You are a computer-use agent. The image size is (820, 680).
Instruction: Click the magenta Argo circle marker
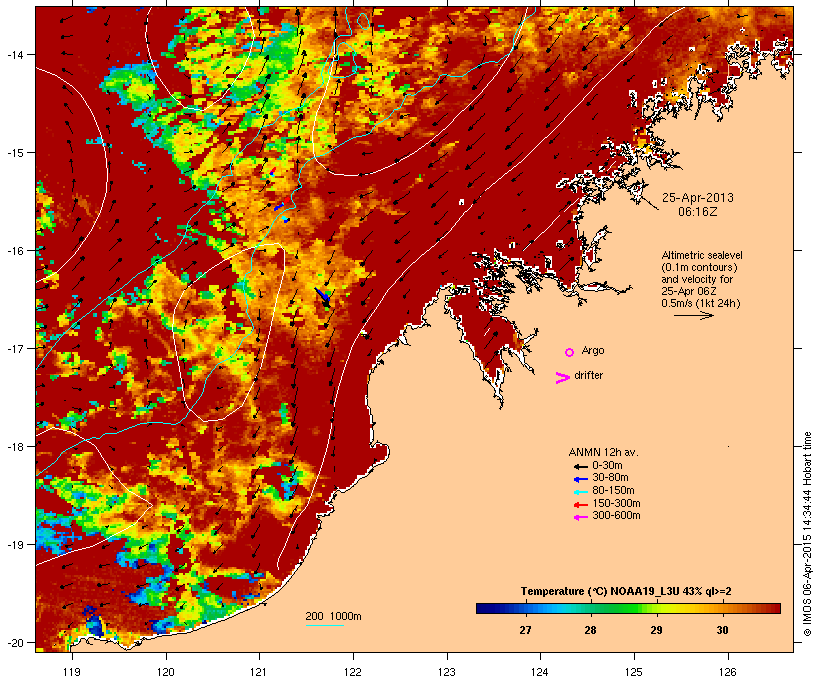[x=570, y=352]
